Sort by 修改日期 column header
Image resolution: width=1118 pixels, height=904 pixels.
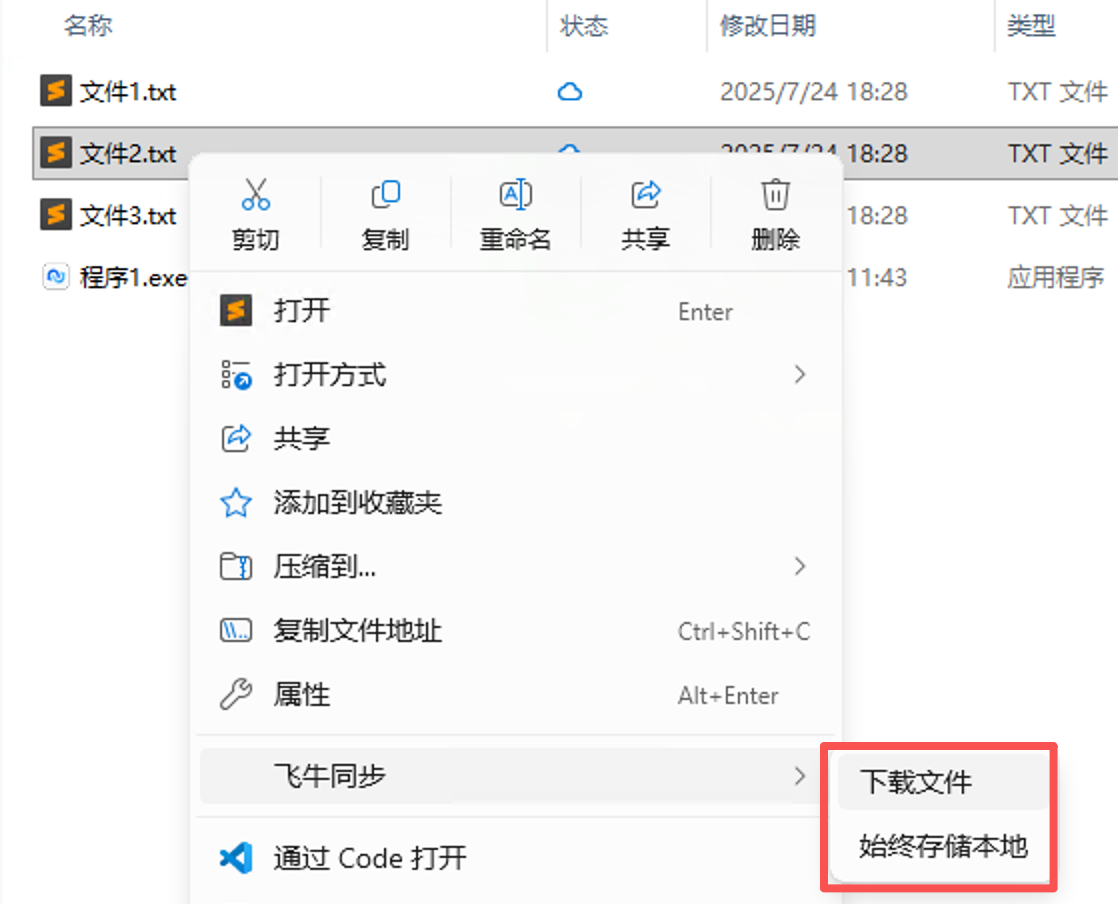767,26
